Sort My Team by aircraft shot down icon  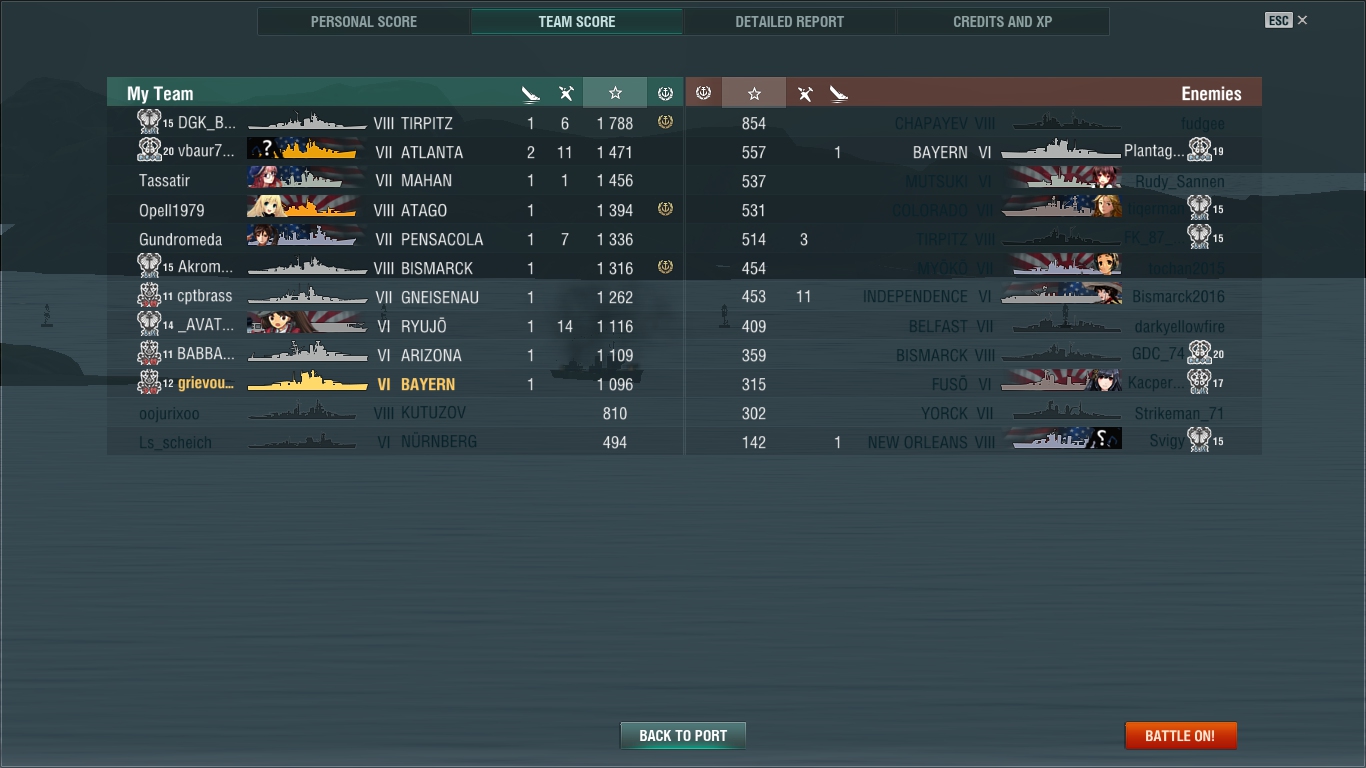(565, 94)
